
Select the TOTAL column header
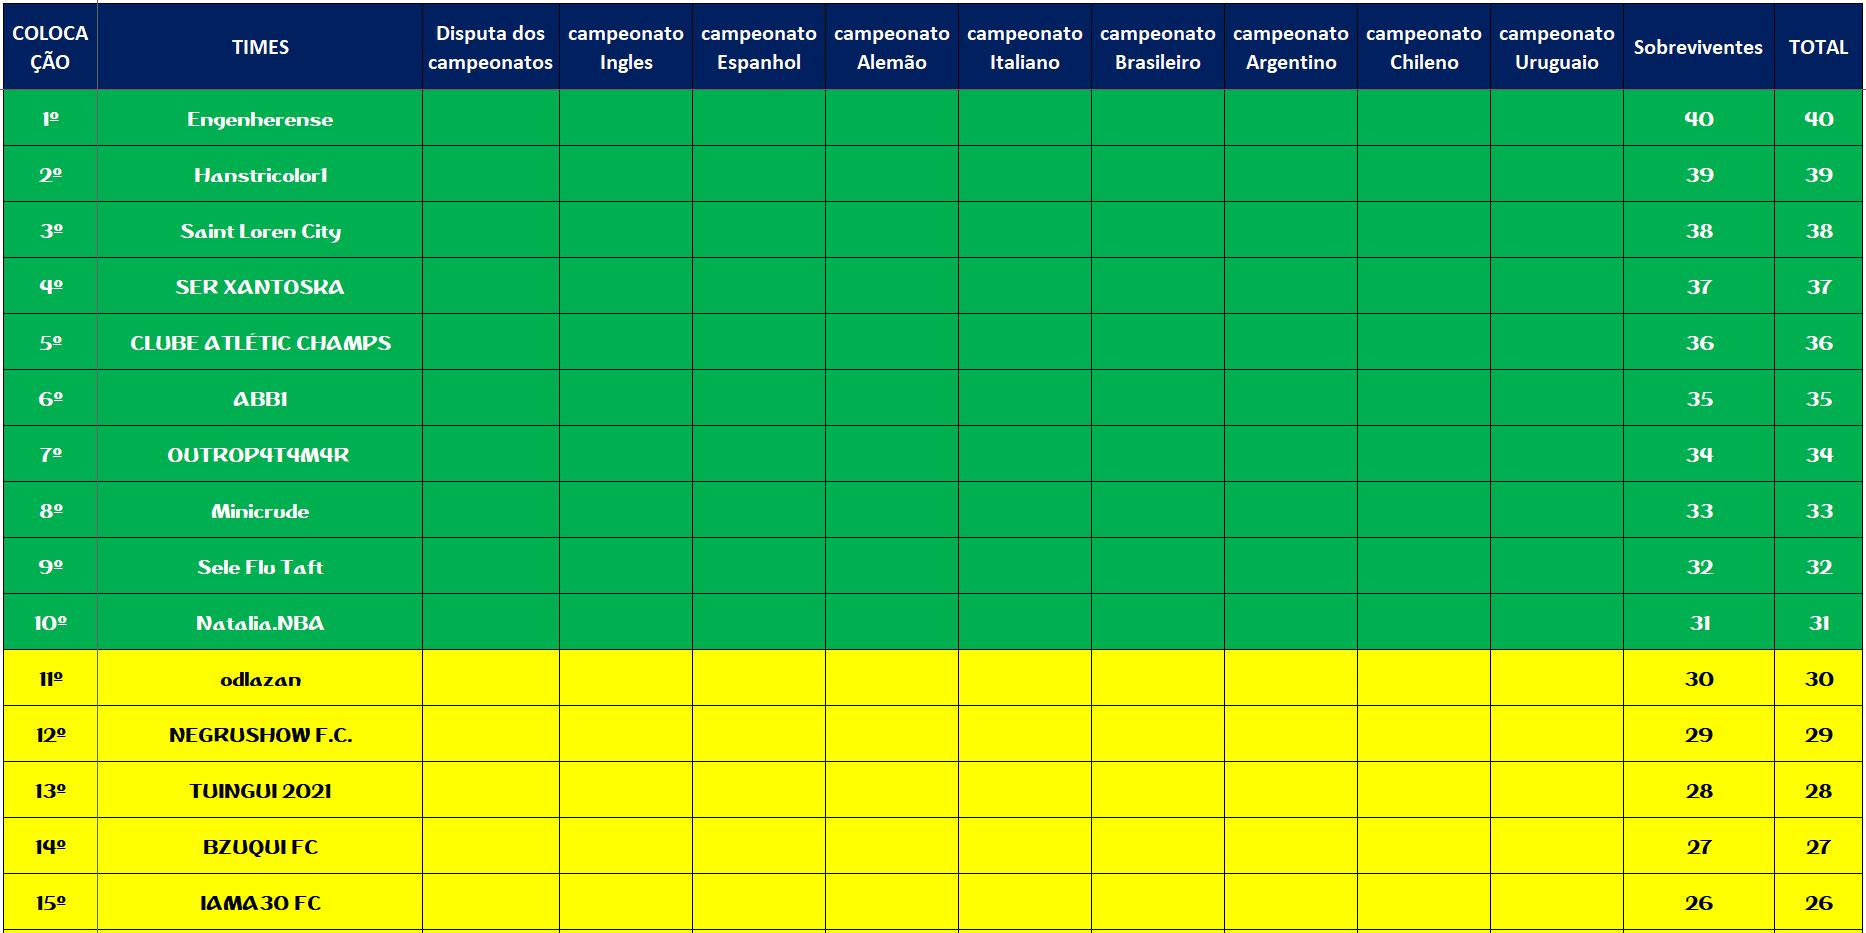[1818, 47]
